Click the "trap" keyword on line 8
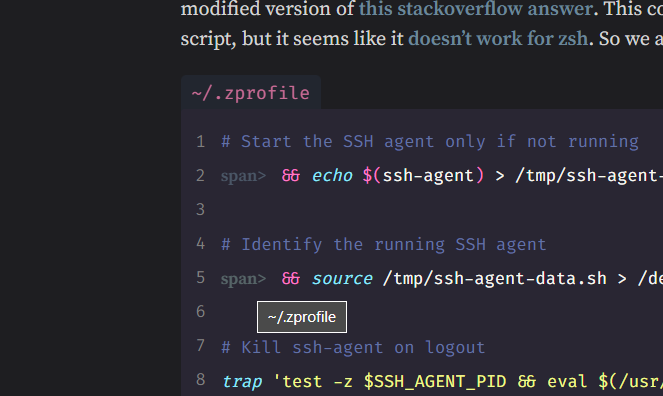This screenshot has width=663, height=396. tap(242, 382)
